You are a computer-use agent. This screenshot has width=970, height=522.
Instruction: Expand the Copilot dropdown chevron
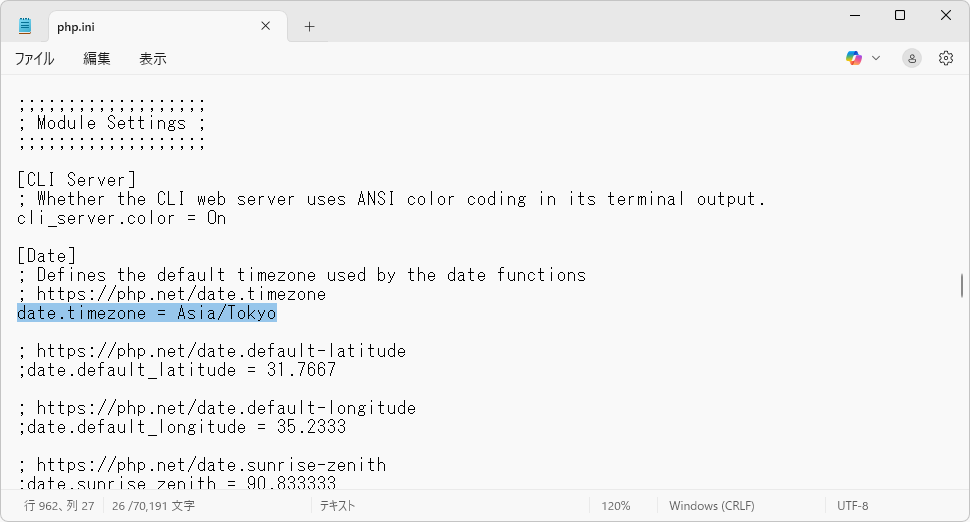point(876,58)
